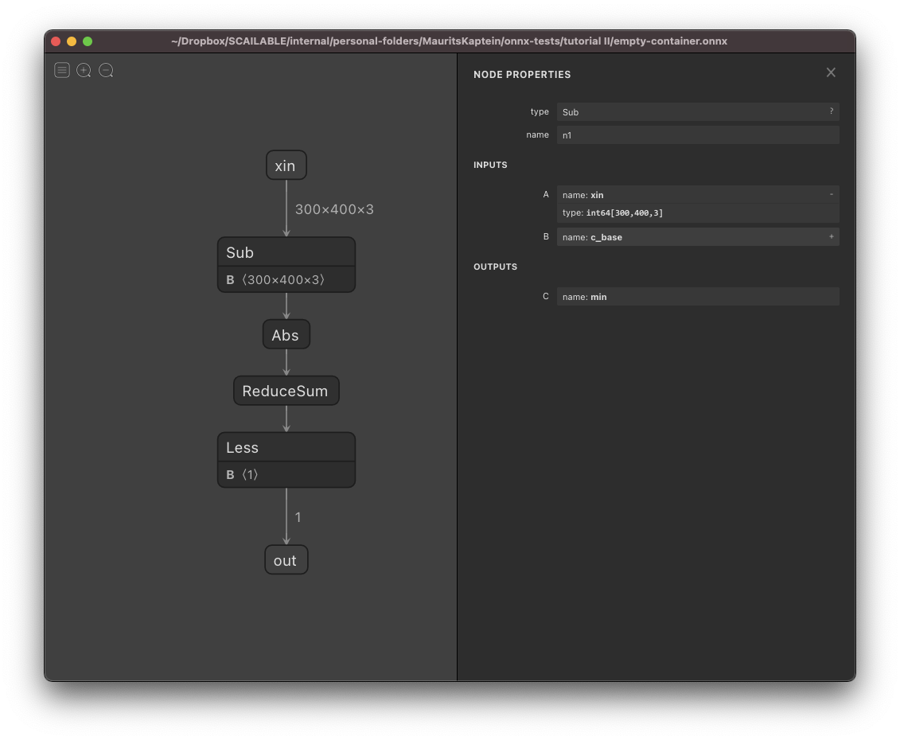Image resolution: width=900 pixels, height=740 pixels.
Task: Select the Less node header
Action: (286, 447)
